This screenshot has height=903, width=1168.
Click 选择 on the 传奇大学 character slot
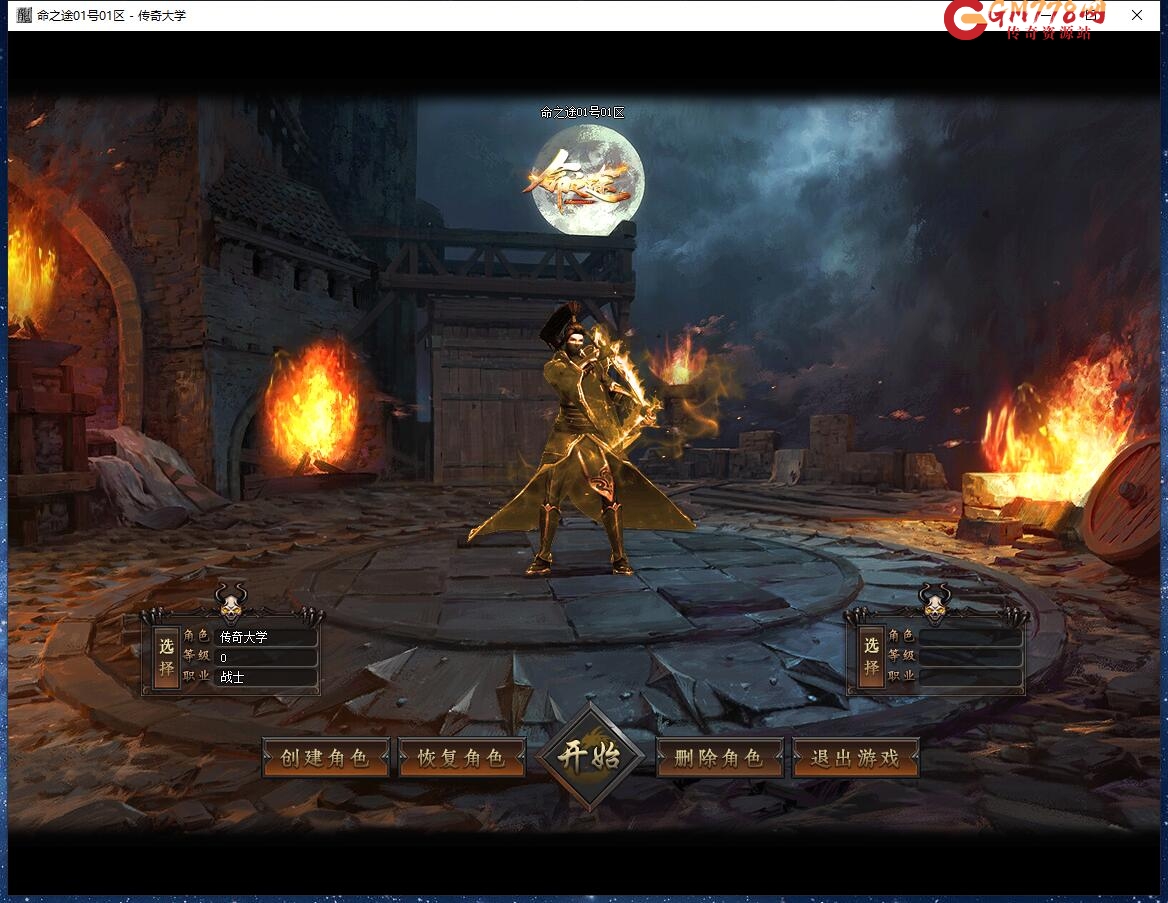pos(166,657)
